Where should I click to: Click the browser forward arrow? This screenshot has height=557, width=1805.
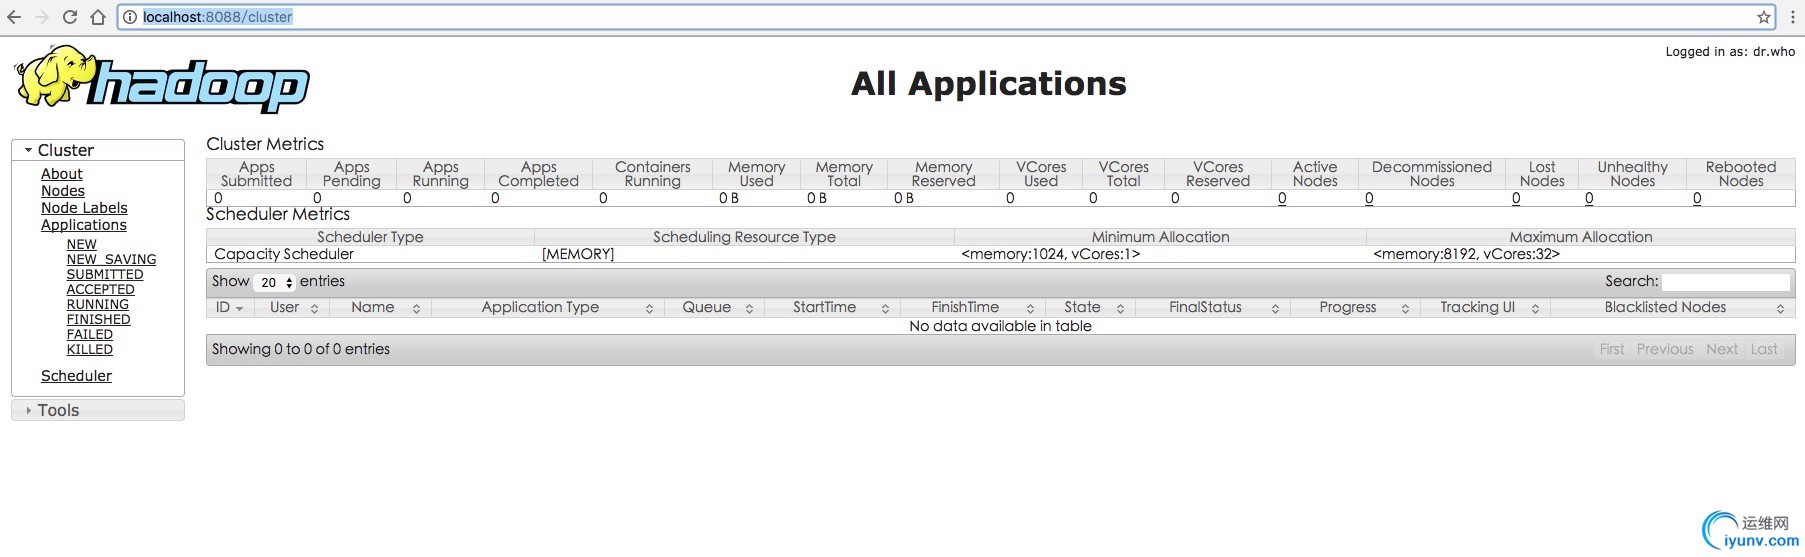pyautogui.click(x=42, y=17)
